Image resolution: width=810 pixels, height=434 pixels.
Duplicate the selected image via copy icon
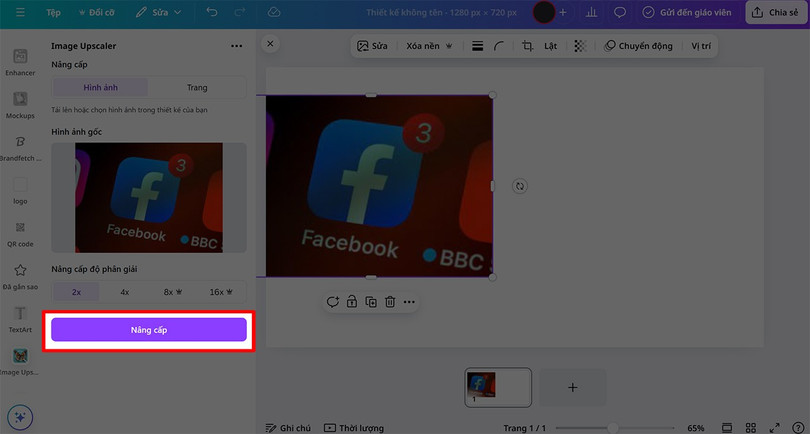tap(371, 301)
